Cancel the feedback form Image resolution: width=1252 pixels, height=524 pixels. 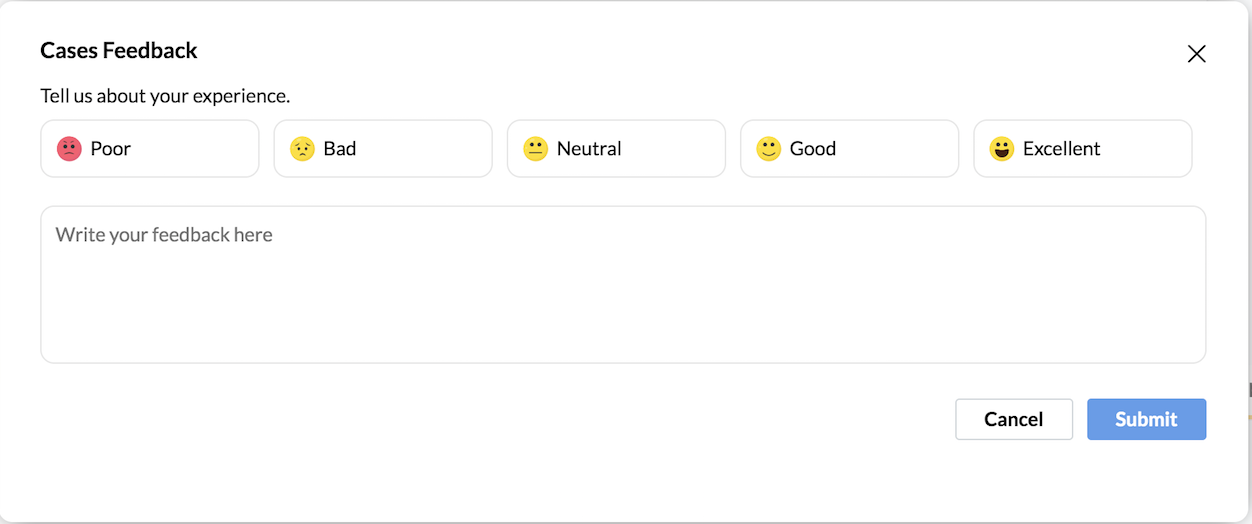(x=1014, y=419)
